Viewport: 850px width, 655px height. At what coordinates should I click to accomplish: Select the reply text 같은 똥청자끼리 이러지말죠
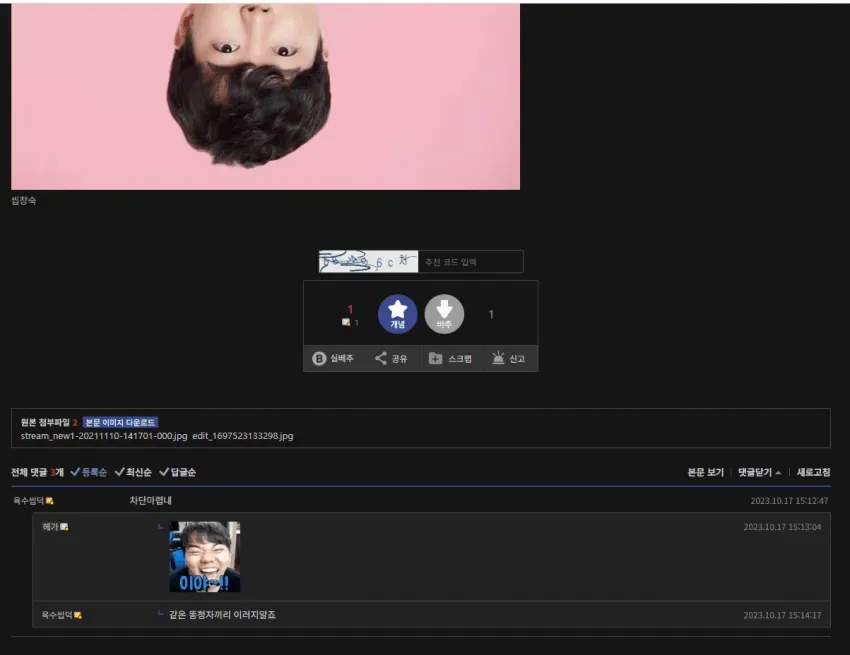(222, 615)
